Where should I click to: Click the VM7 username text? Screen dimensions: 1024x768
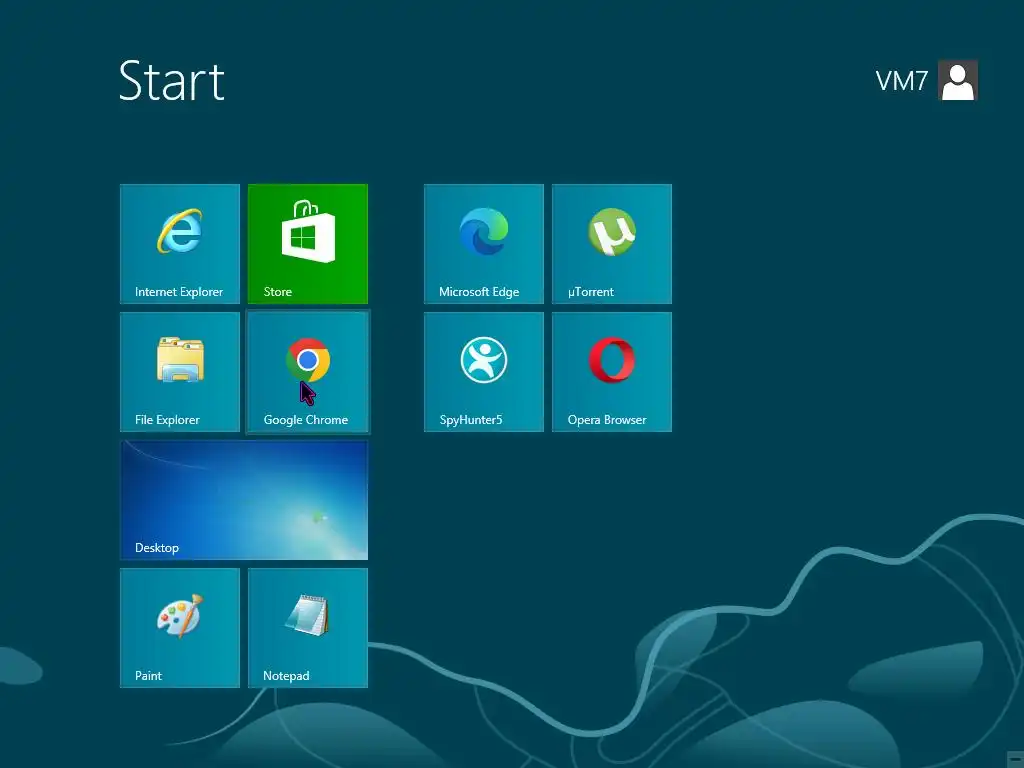901,81
